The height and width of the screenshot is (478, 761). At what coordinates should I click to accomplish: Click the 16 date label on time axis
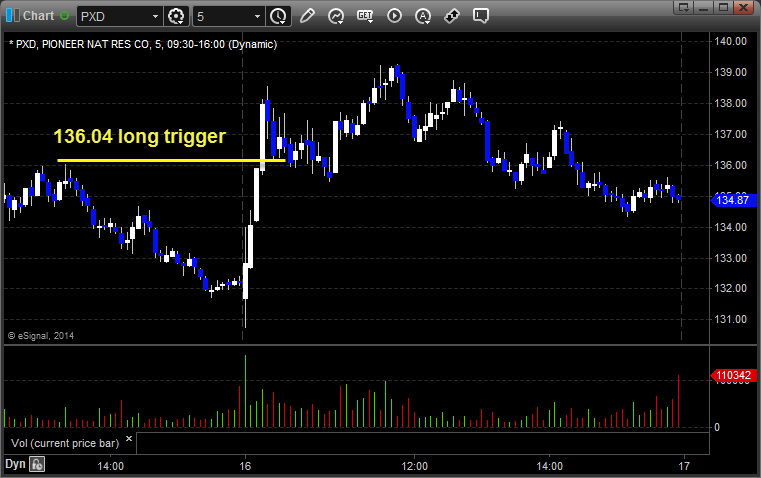(245, 466)
